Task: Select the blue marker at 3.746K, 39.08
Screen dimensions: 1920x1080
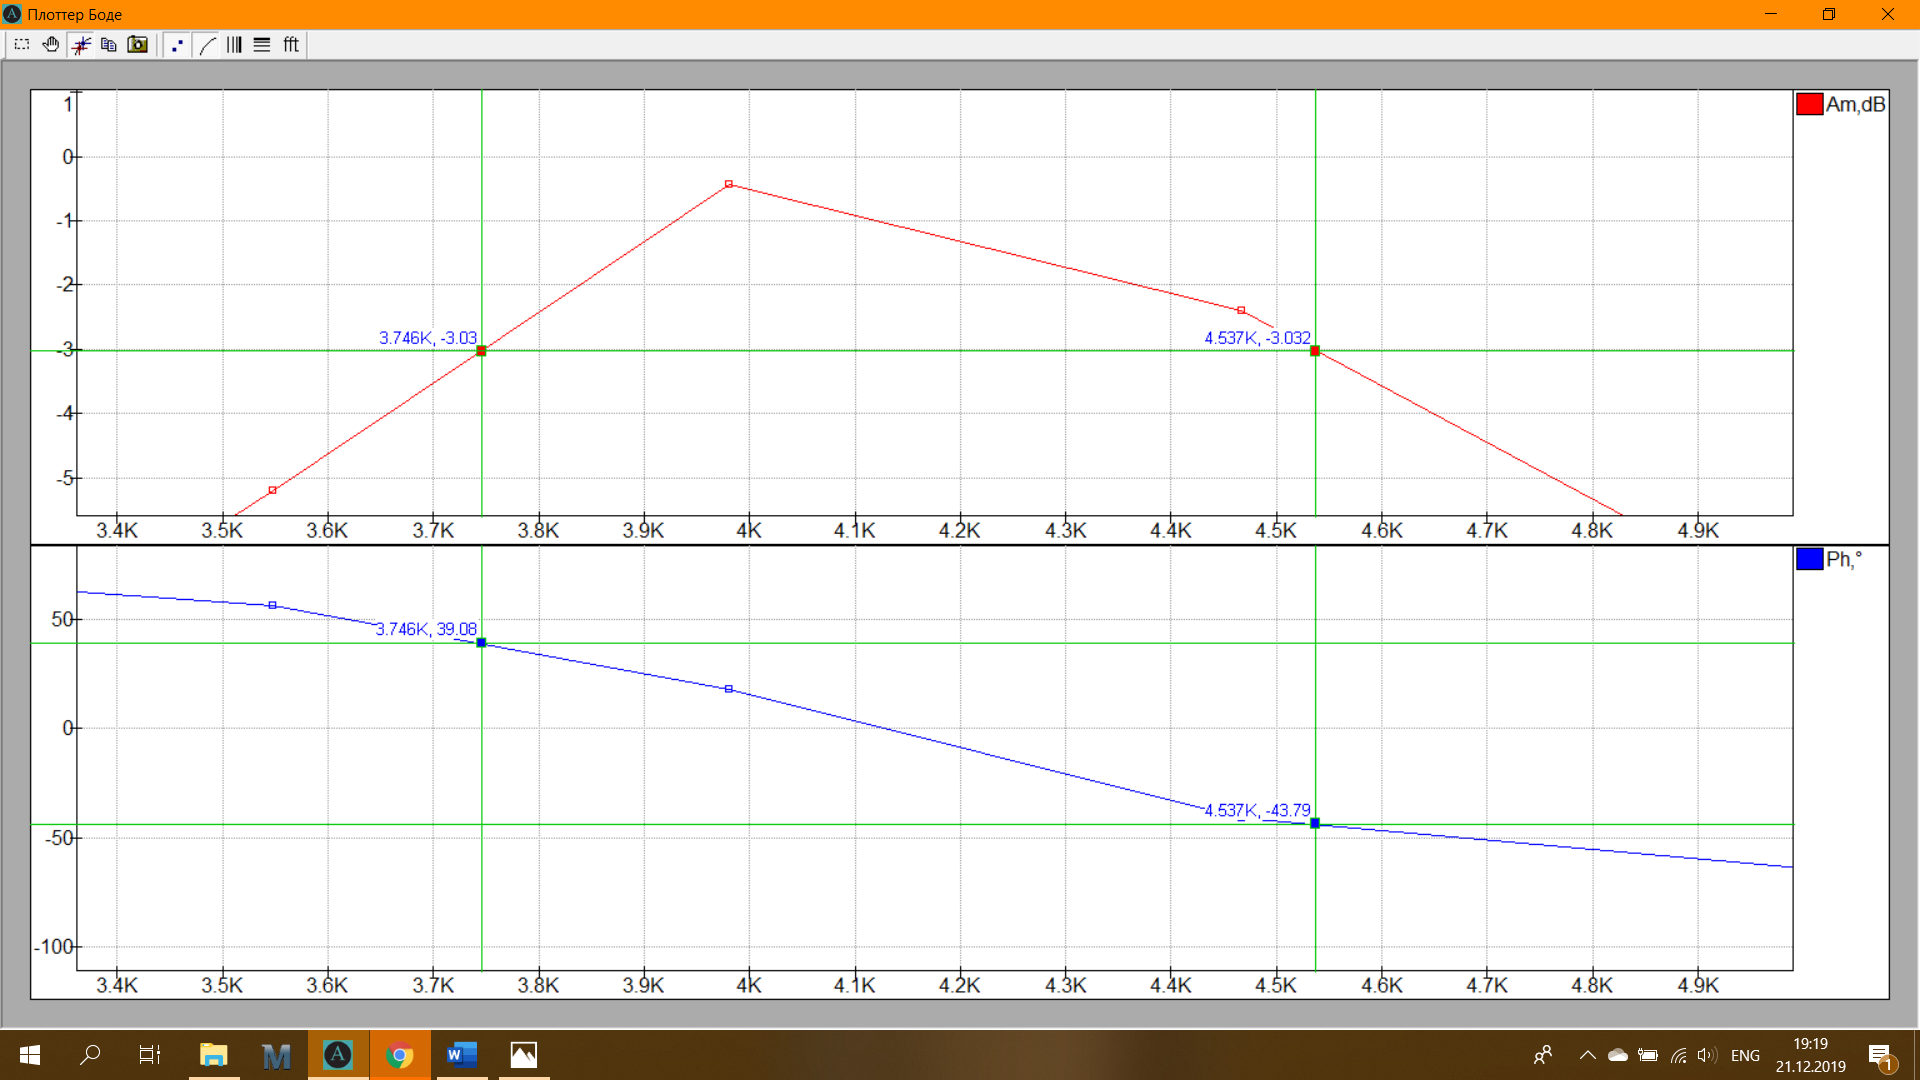Action: 481,643
